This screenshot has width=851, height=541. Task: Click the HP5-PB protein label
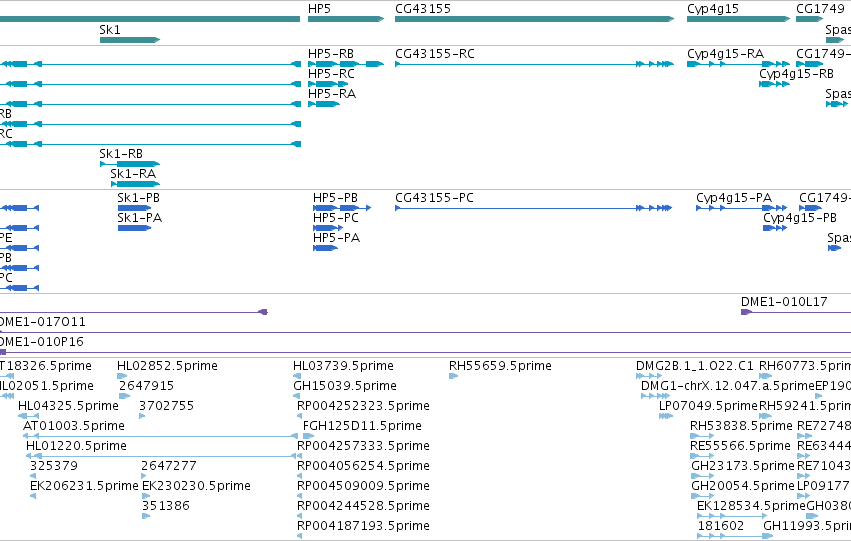(335, 198)
